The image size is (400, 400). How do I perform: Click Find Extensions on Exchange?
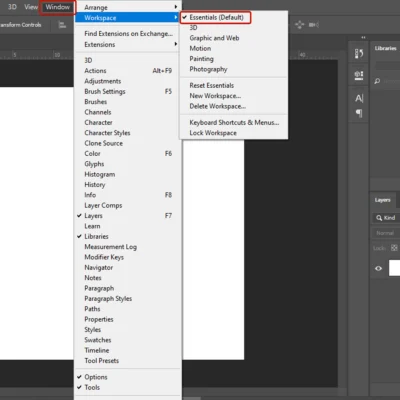(128, 34)
